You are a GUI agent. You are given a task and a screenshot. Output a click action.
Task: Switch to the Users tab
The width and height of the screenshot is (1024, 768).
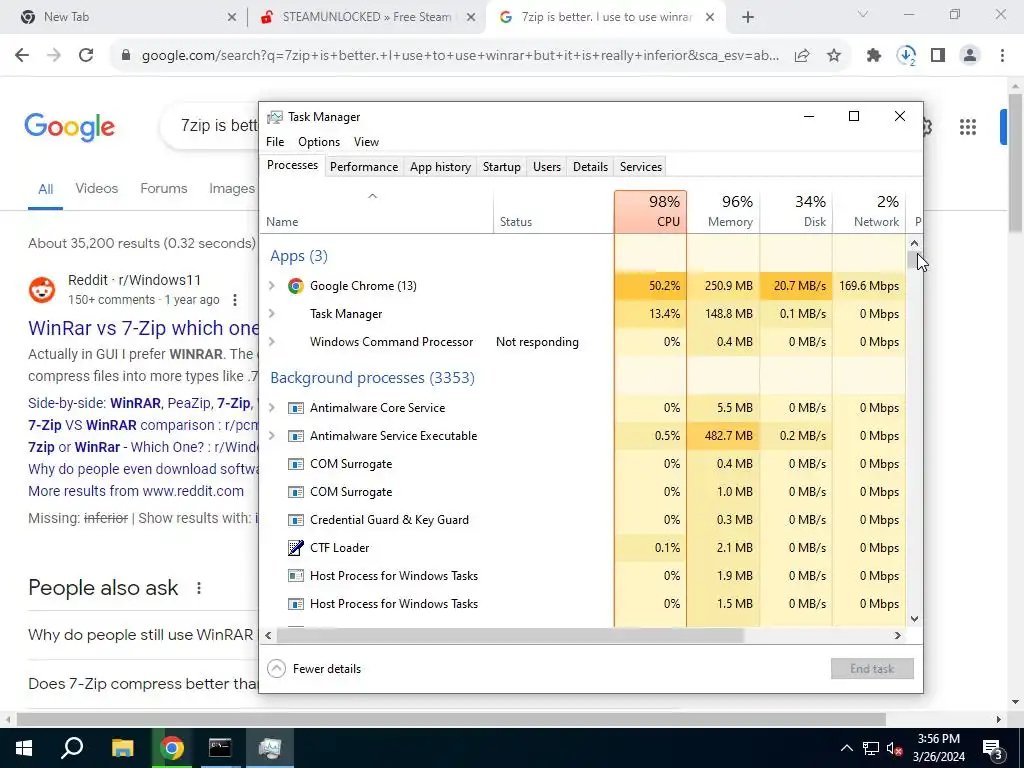click(x=547, y=167)
